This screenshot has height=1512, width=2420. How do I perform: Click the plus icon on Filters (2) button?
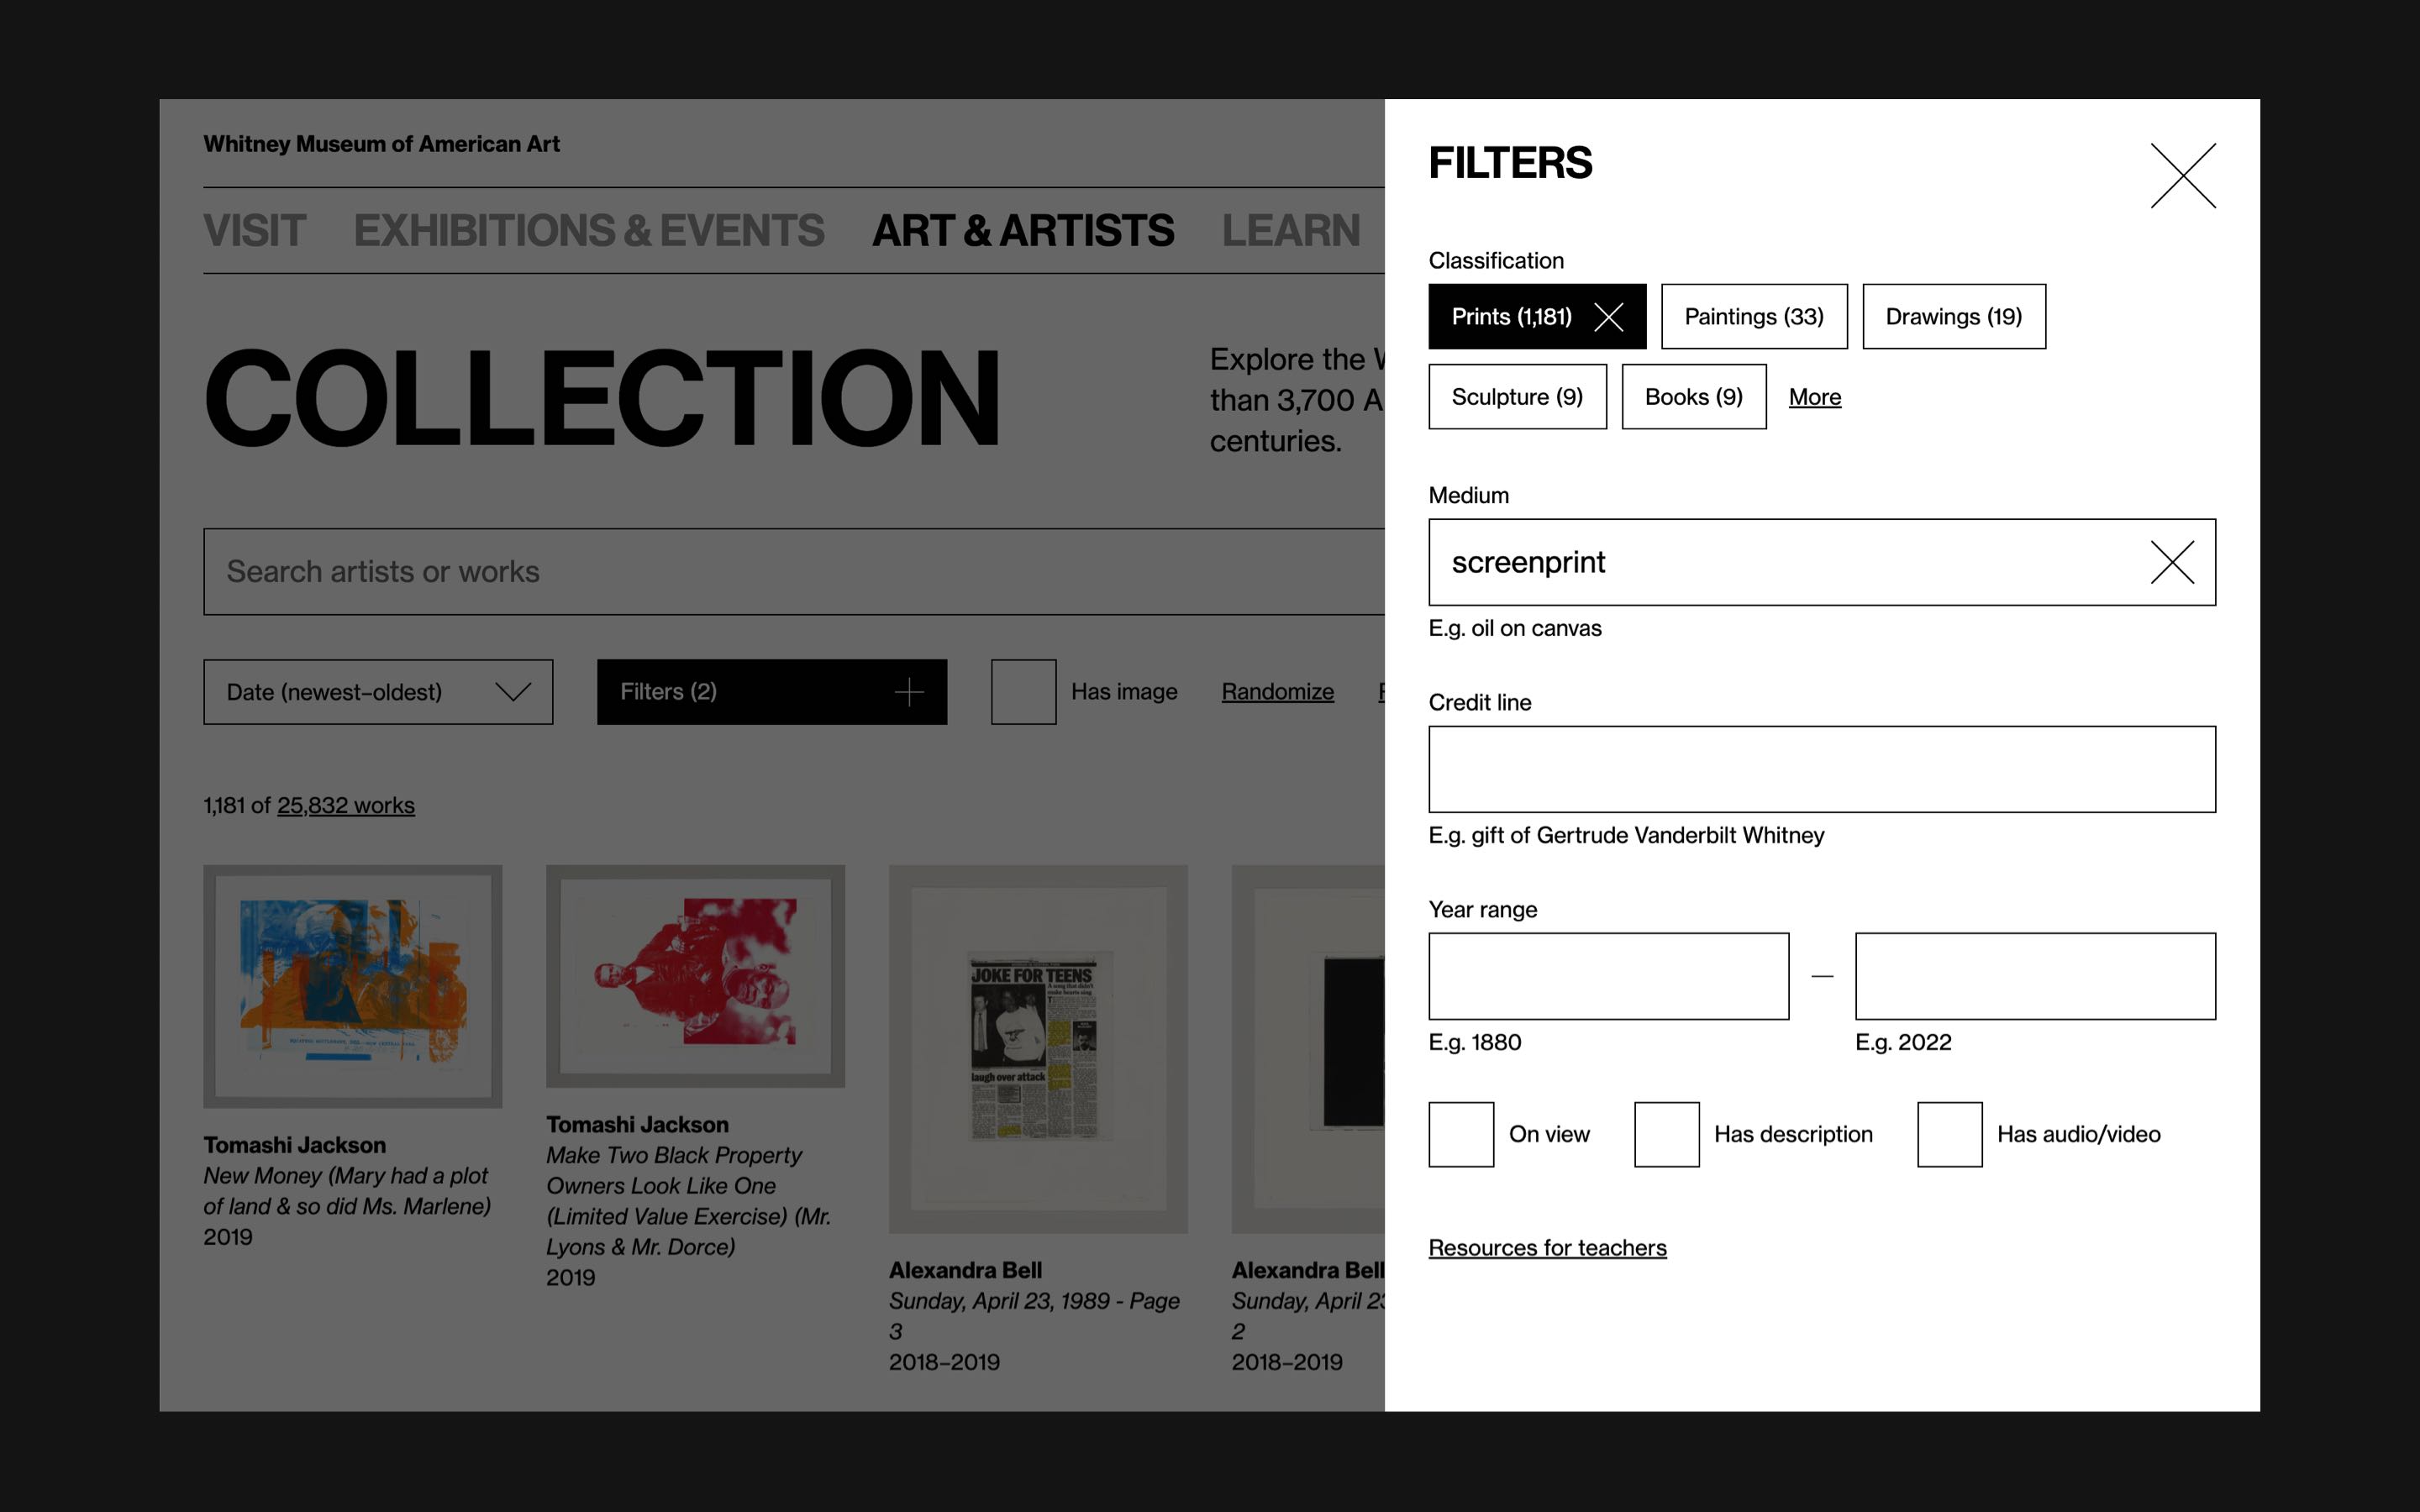pos(908,692)
